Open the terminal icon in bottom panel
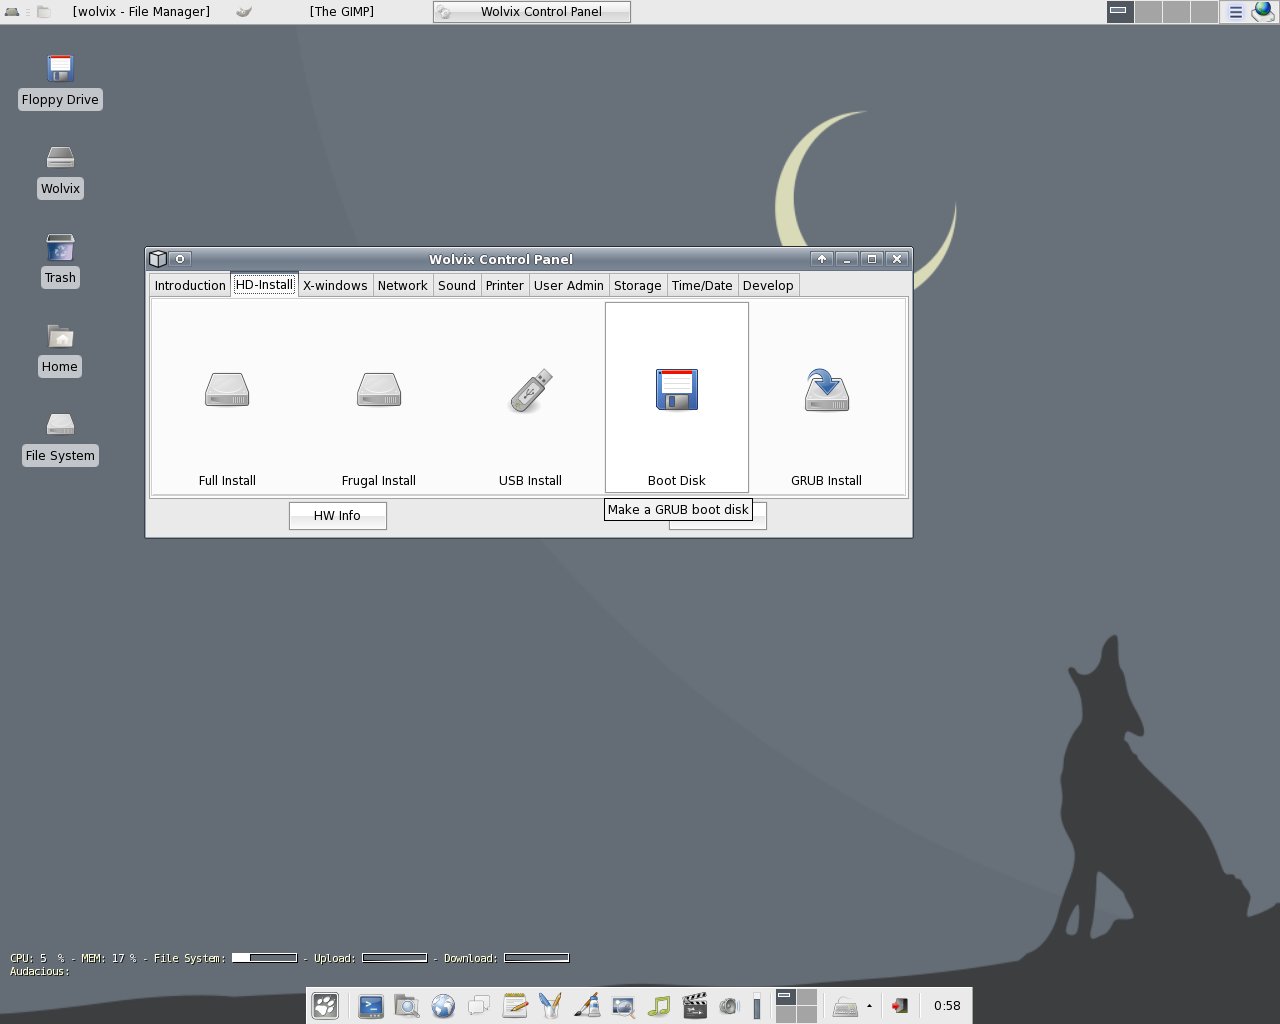The width and height of the screenshot is (1280, 1024). coord(371,1006)
